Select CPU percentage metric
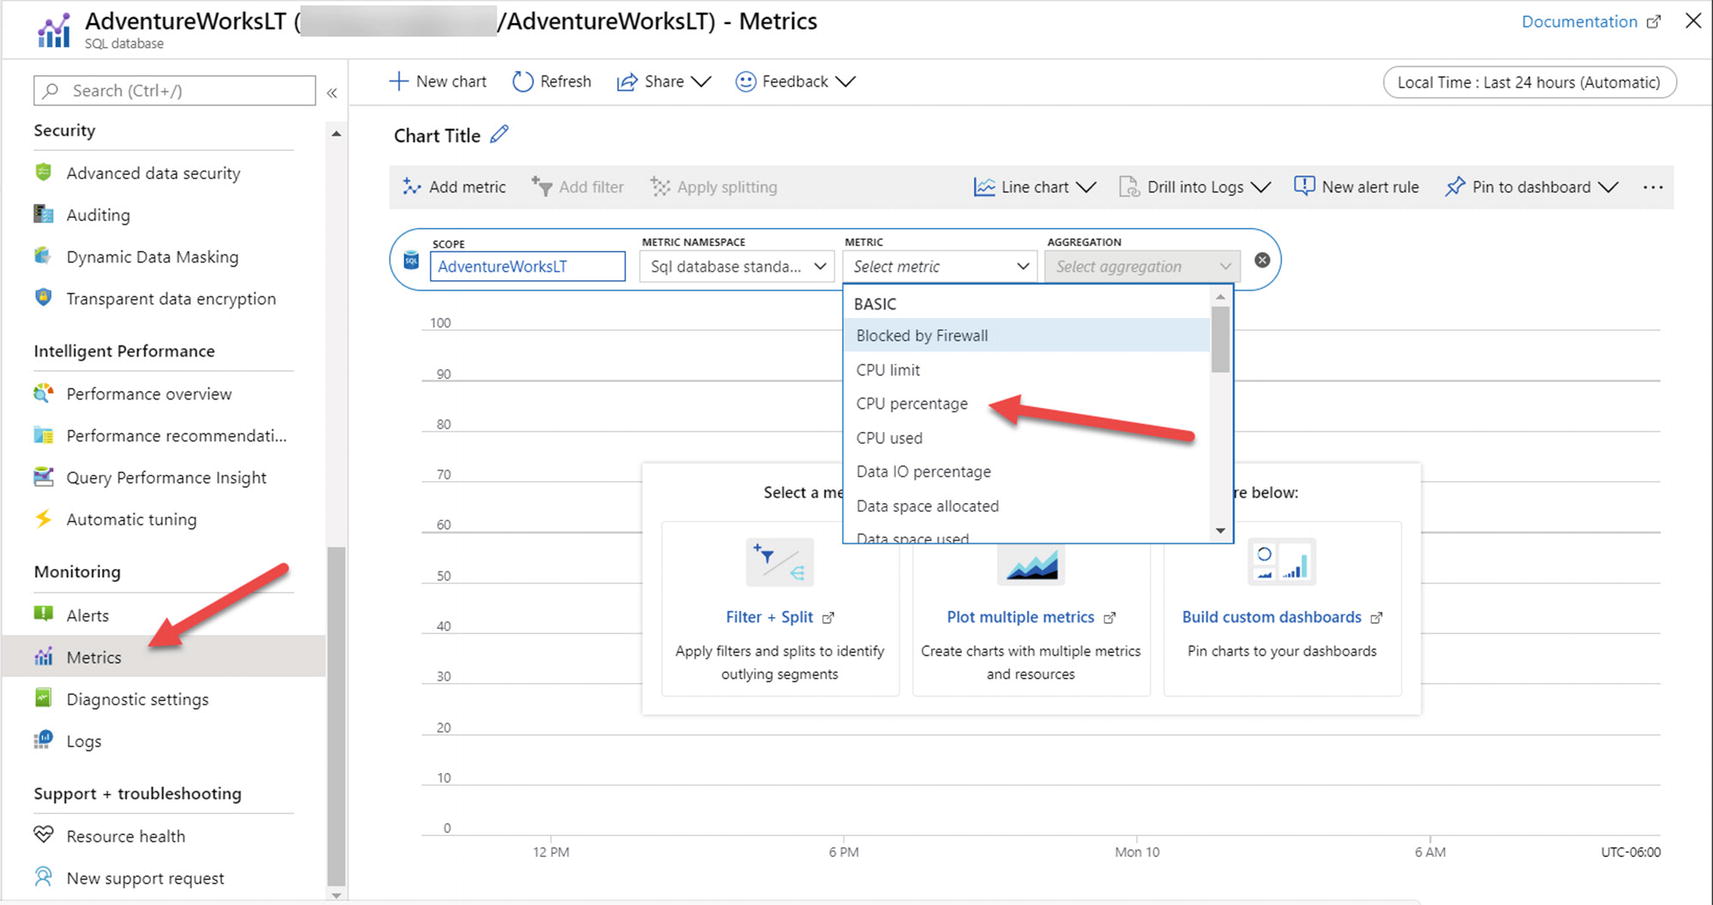 (1027, 404)
